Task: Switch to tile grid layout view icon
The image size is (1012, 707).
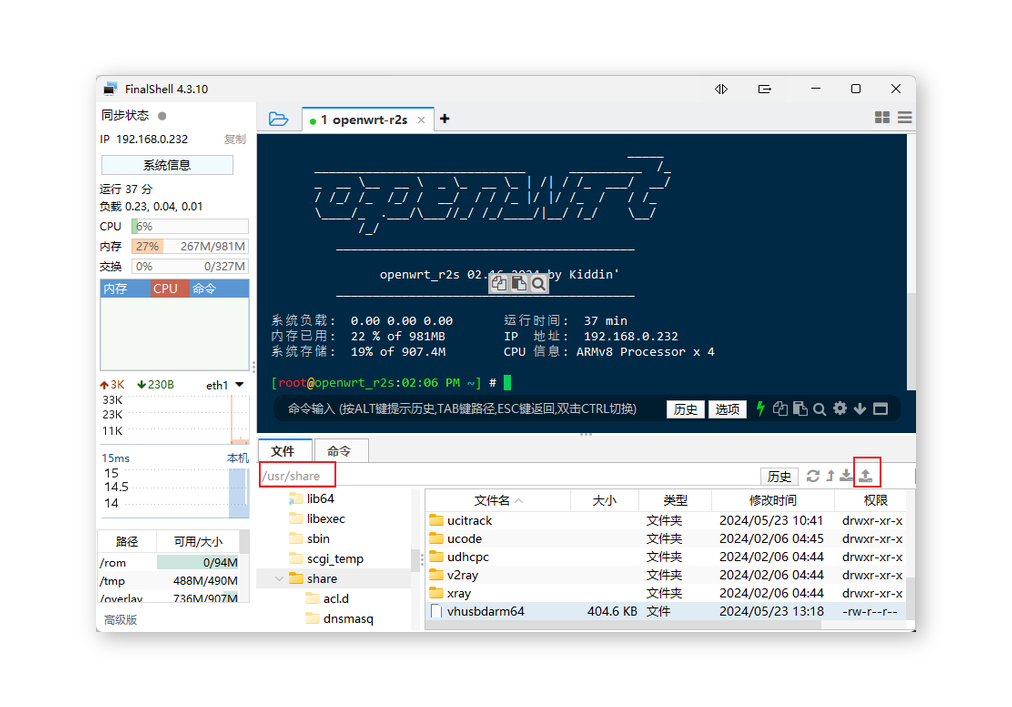Action: point(882,117)
